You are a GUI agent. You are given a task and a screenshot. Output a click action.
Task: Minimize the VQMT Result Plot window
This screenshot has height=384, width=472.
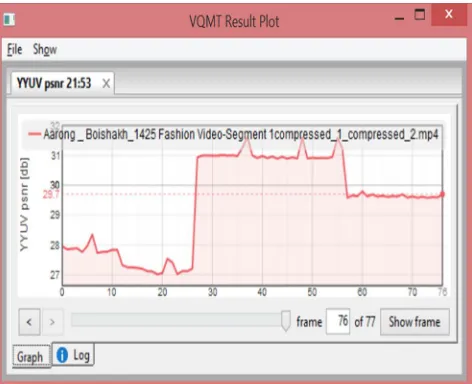coord(399,18)
